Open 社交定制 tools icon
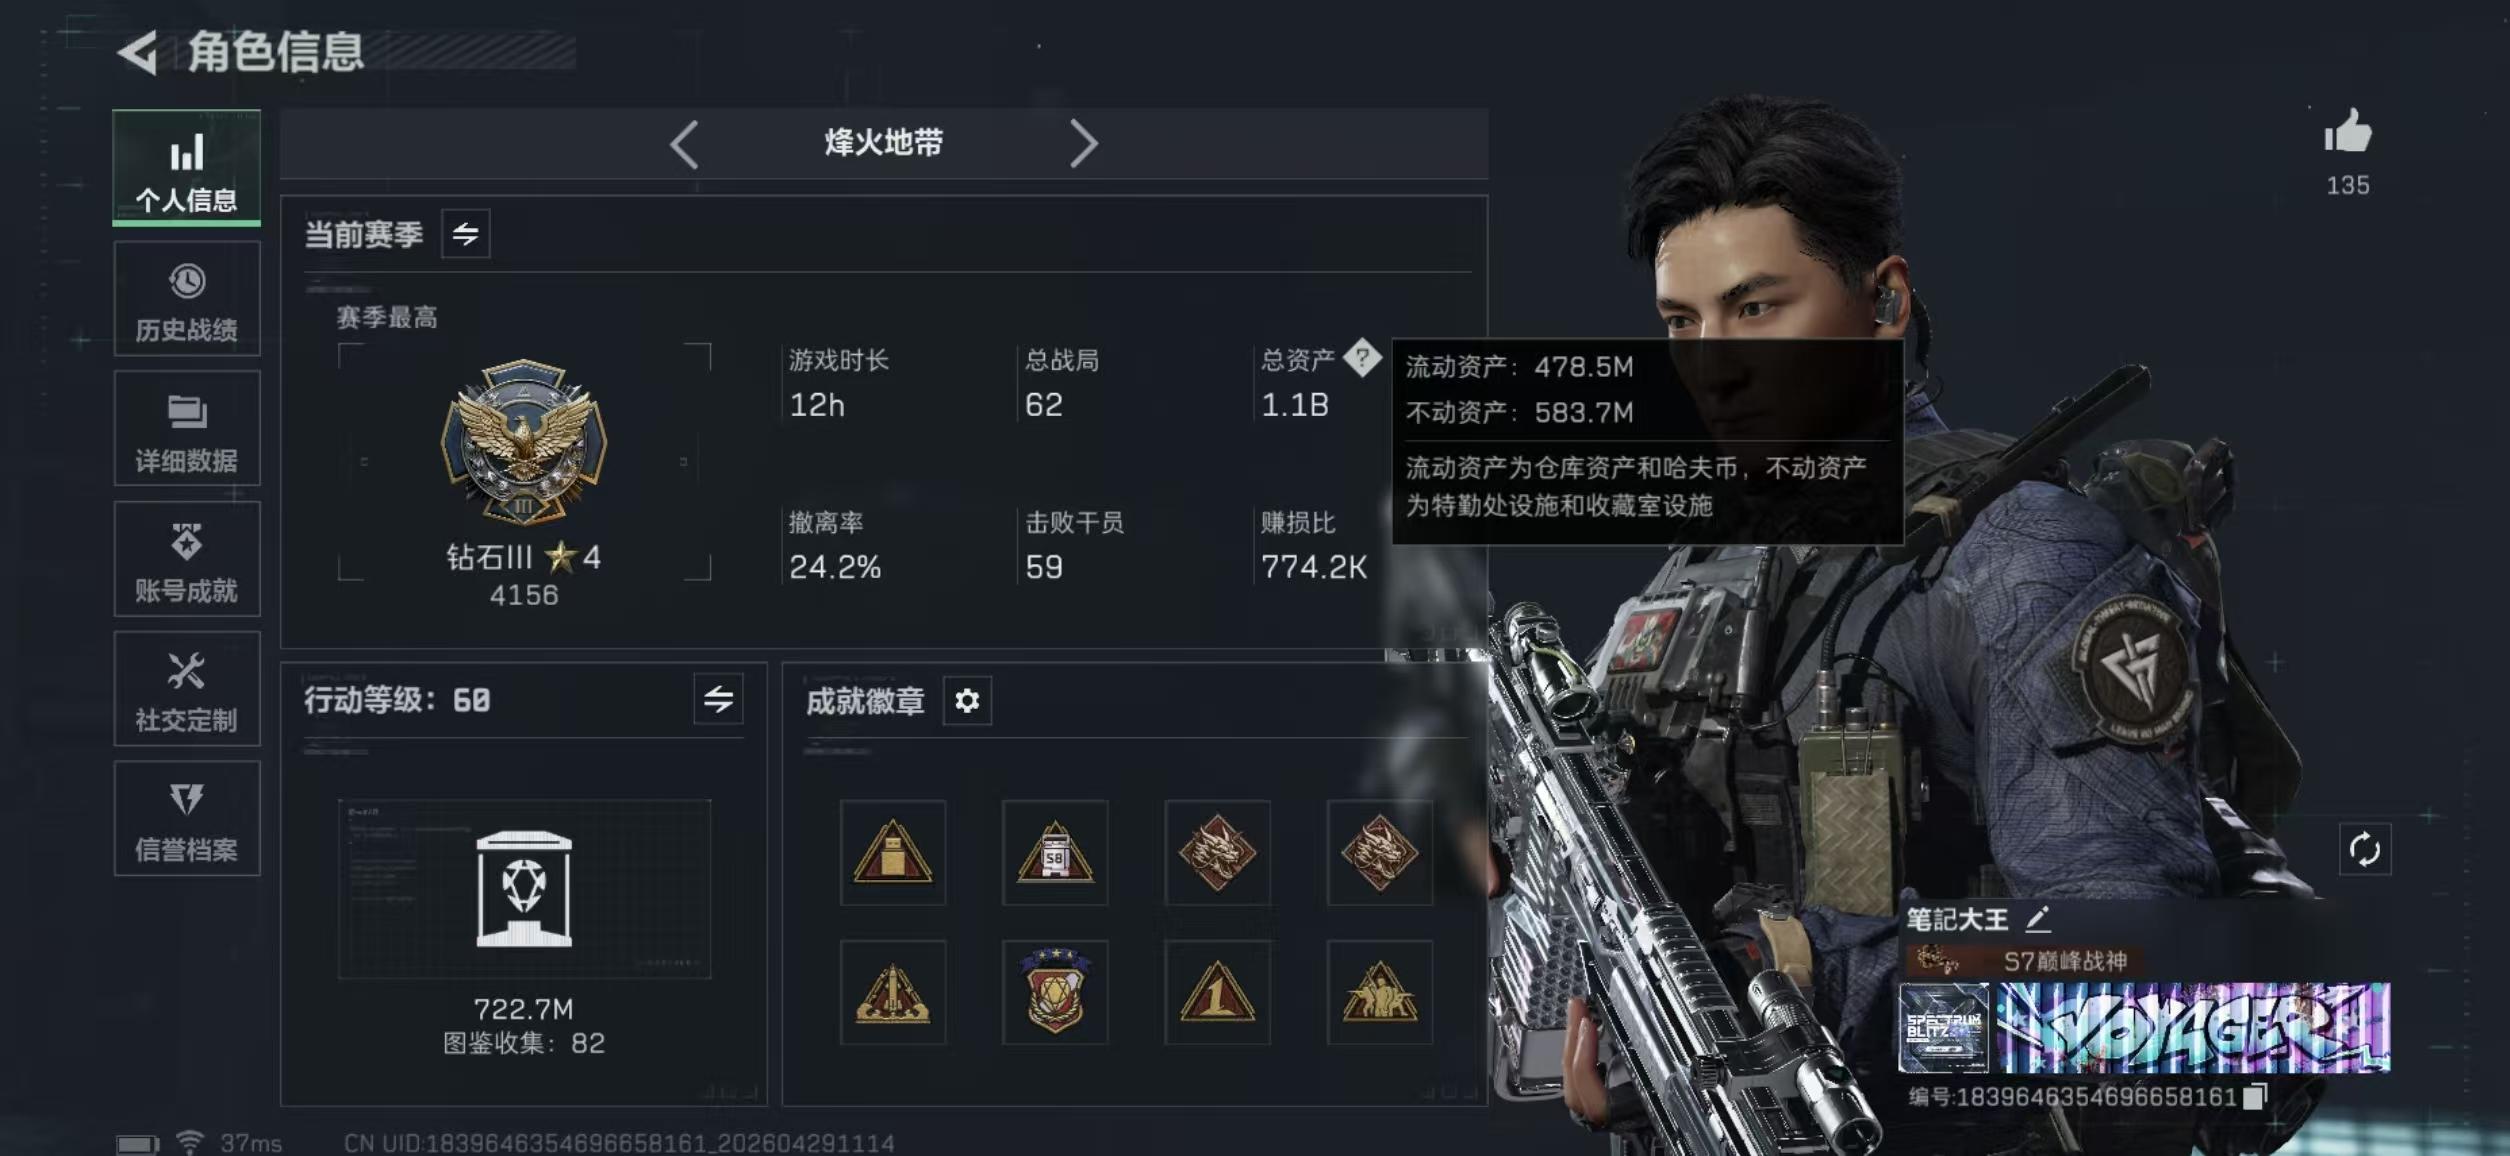 187,688
